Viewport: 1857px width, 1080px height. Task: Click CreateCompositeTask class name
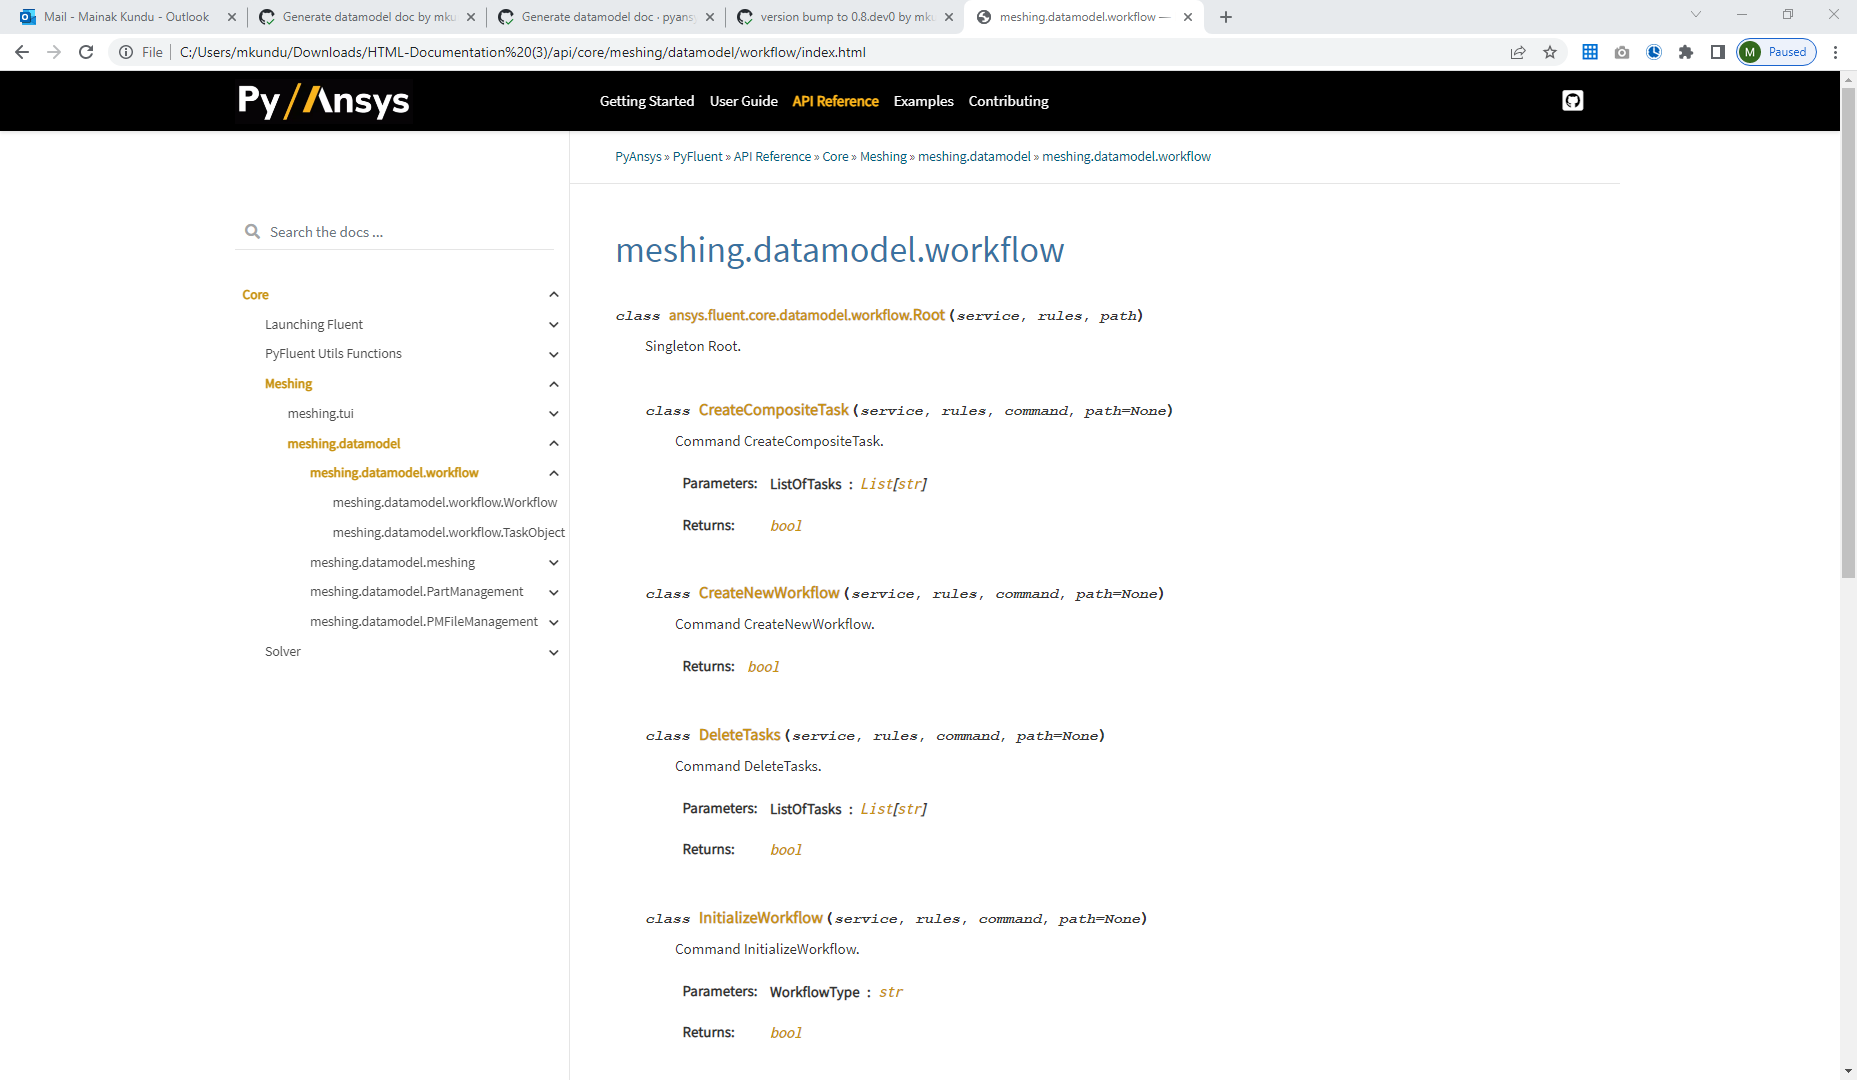tap(773, 410)
